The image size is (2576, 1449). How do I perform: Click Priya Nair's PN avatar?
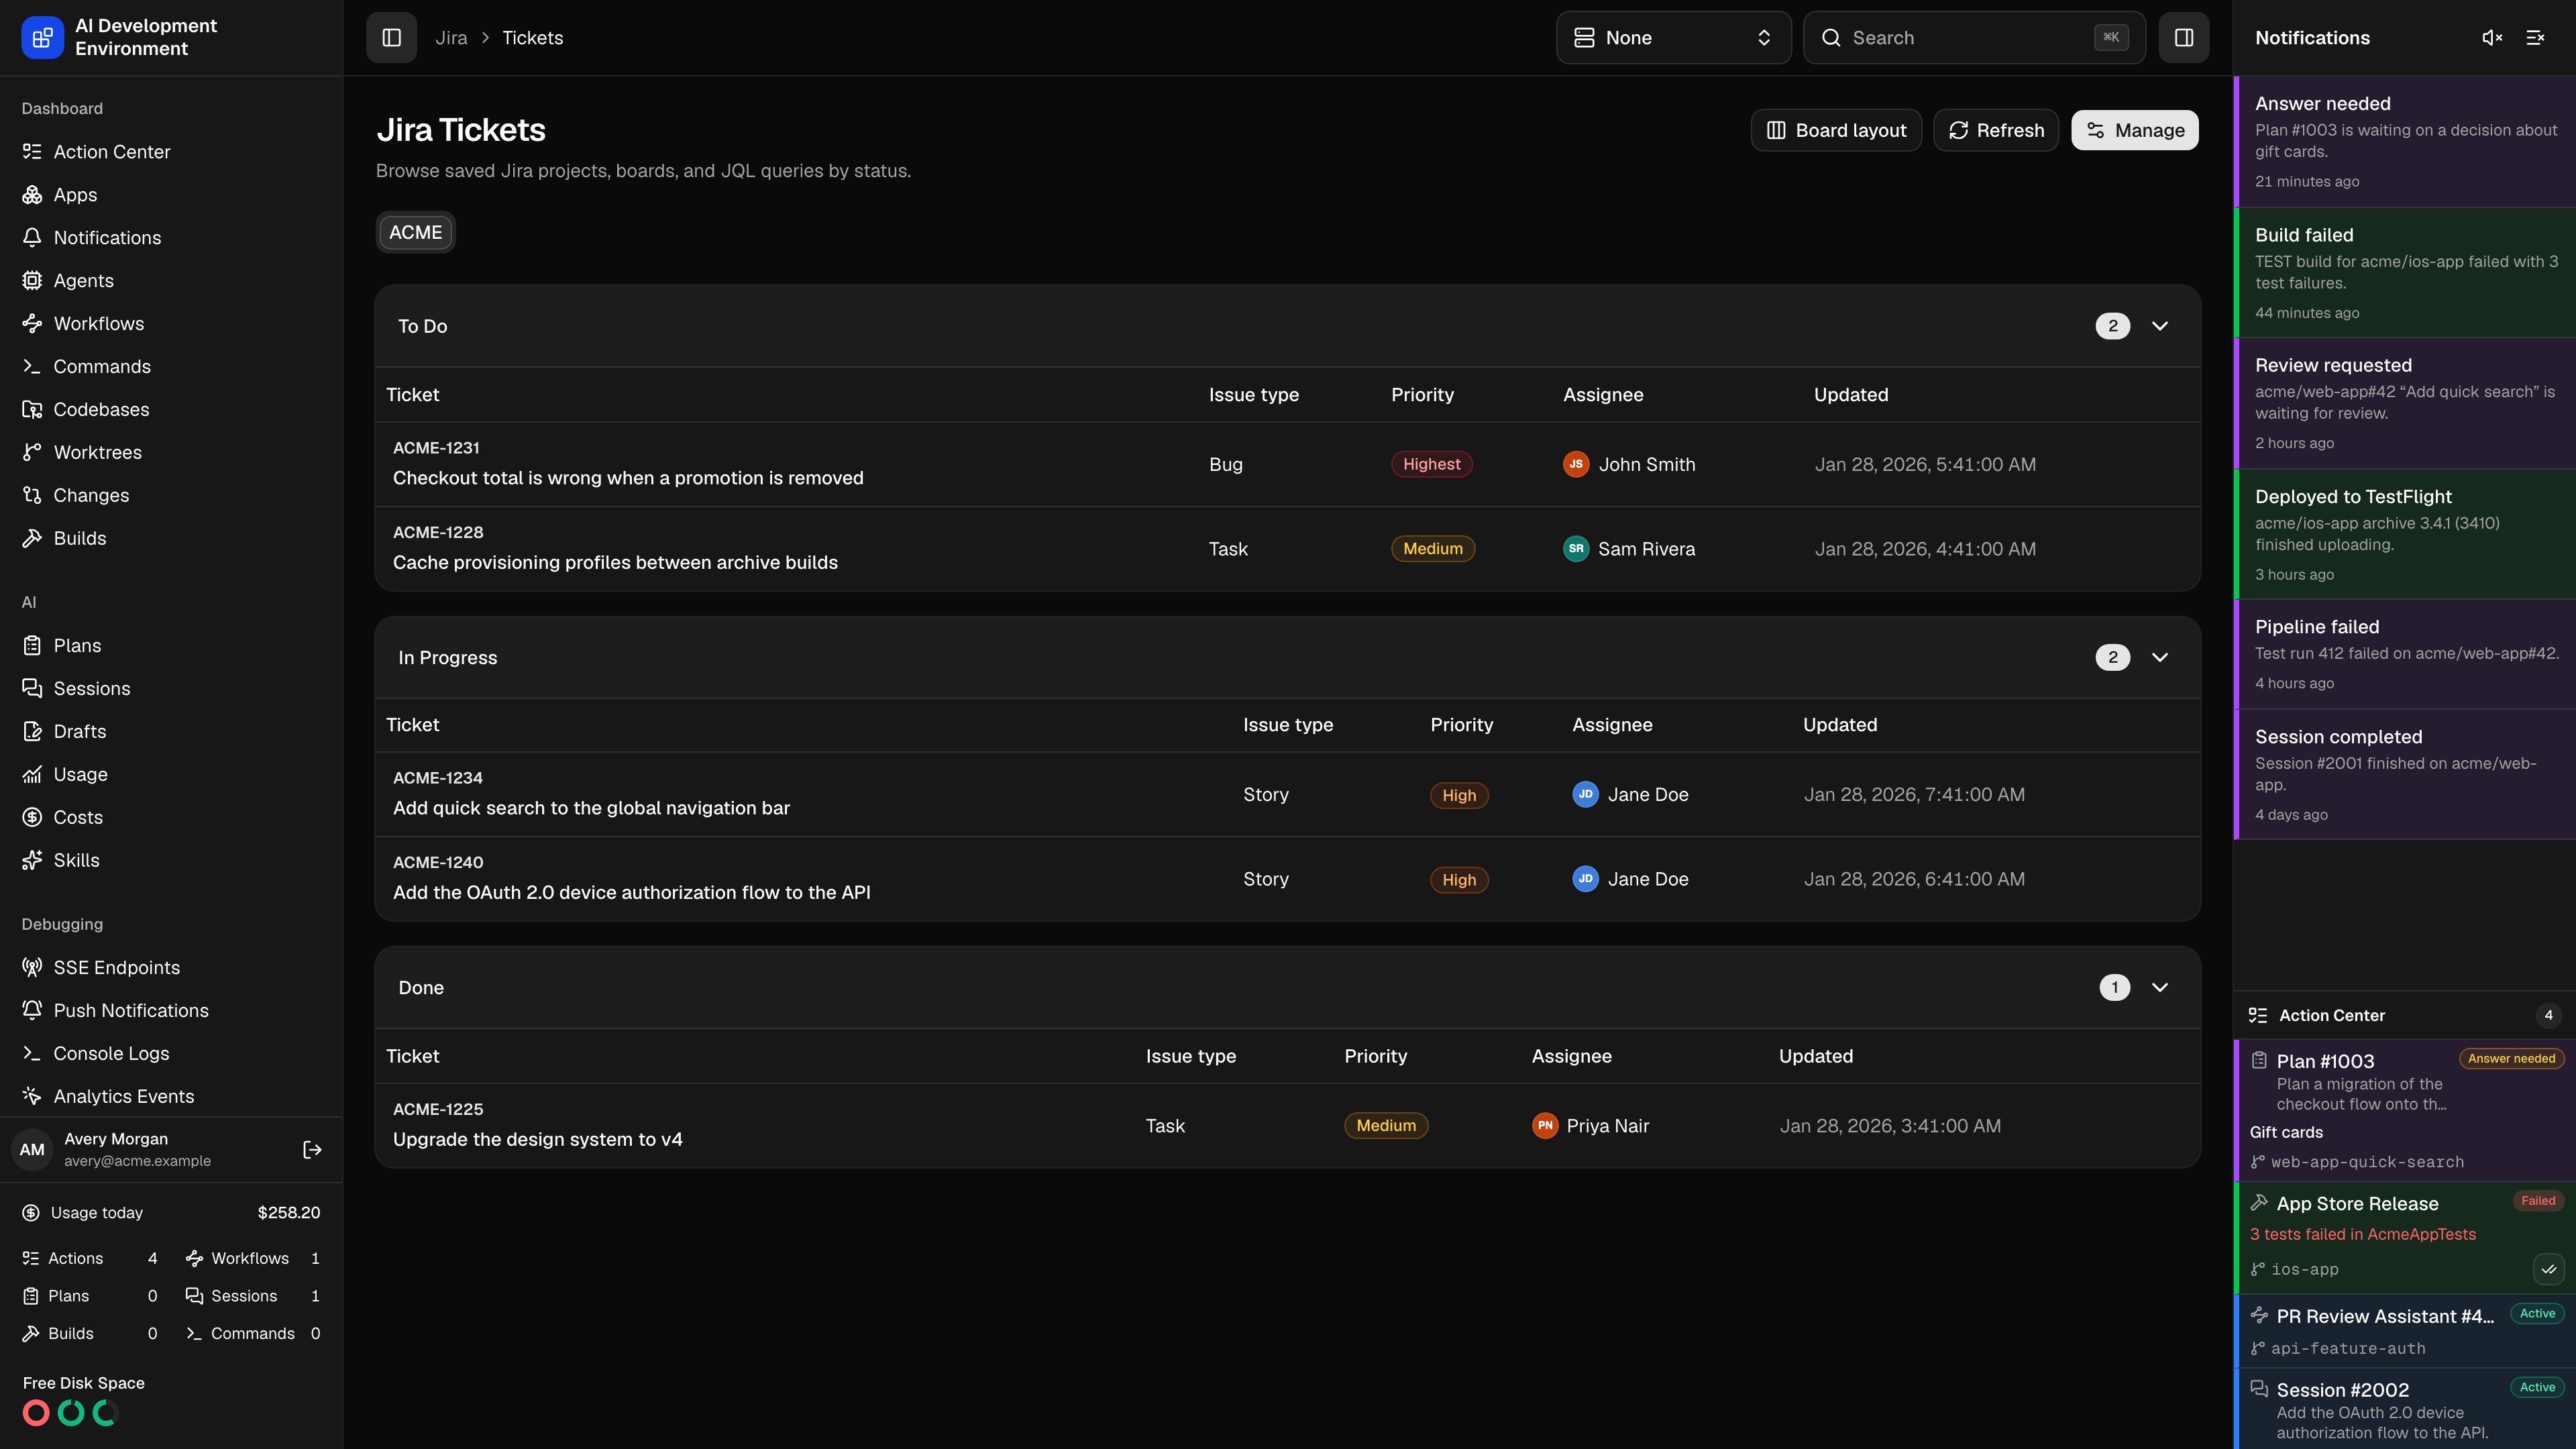(x=1545, y=1126)
